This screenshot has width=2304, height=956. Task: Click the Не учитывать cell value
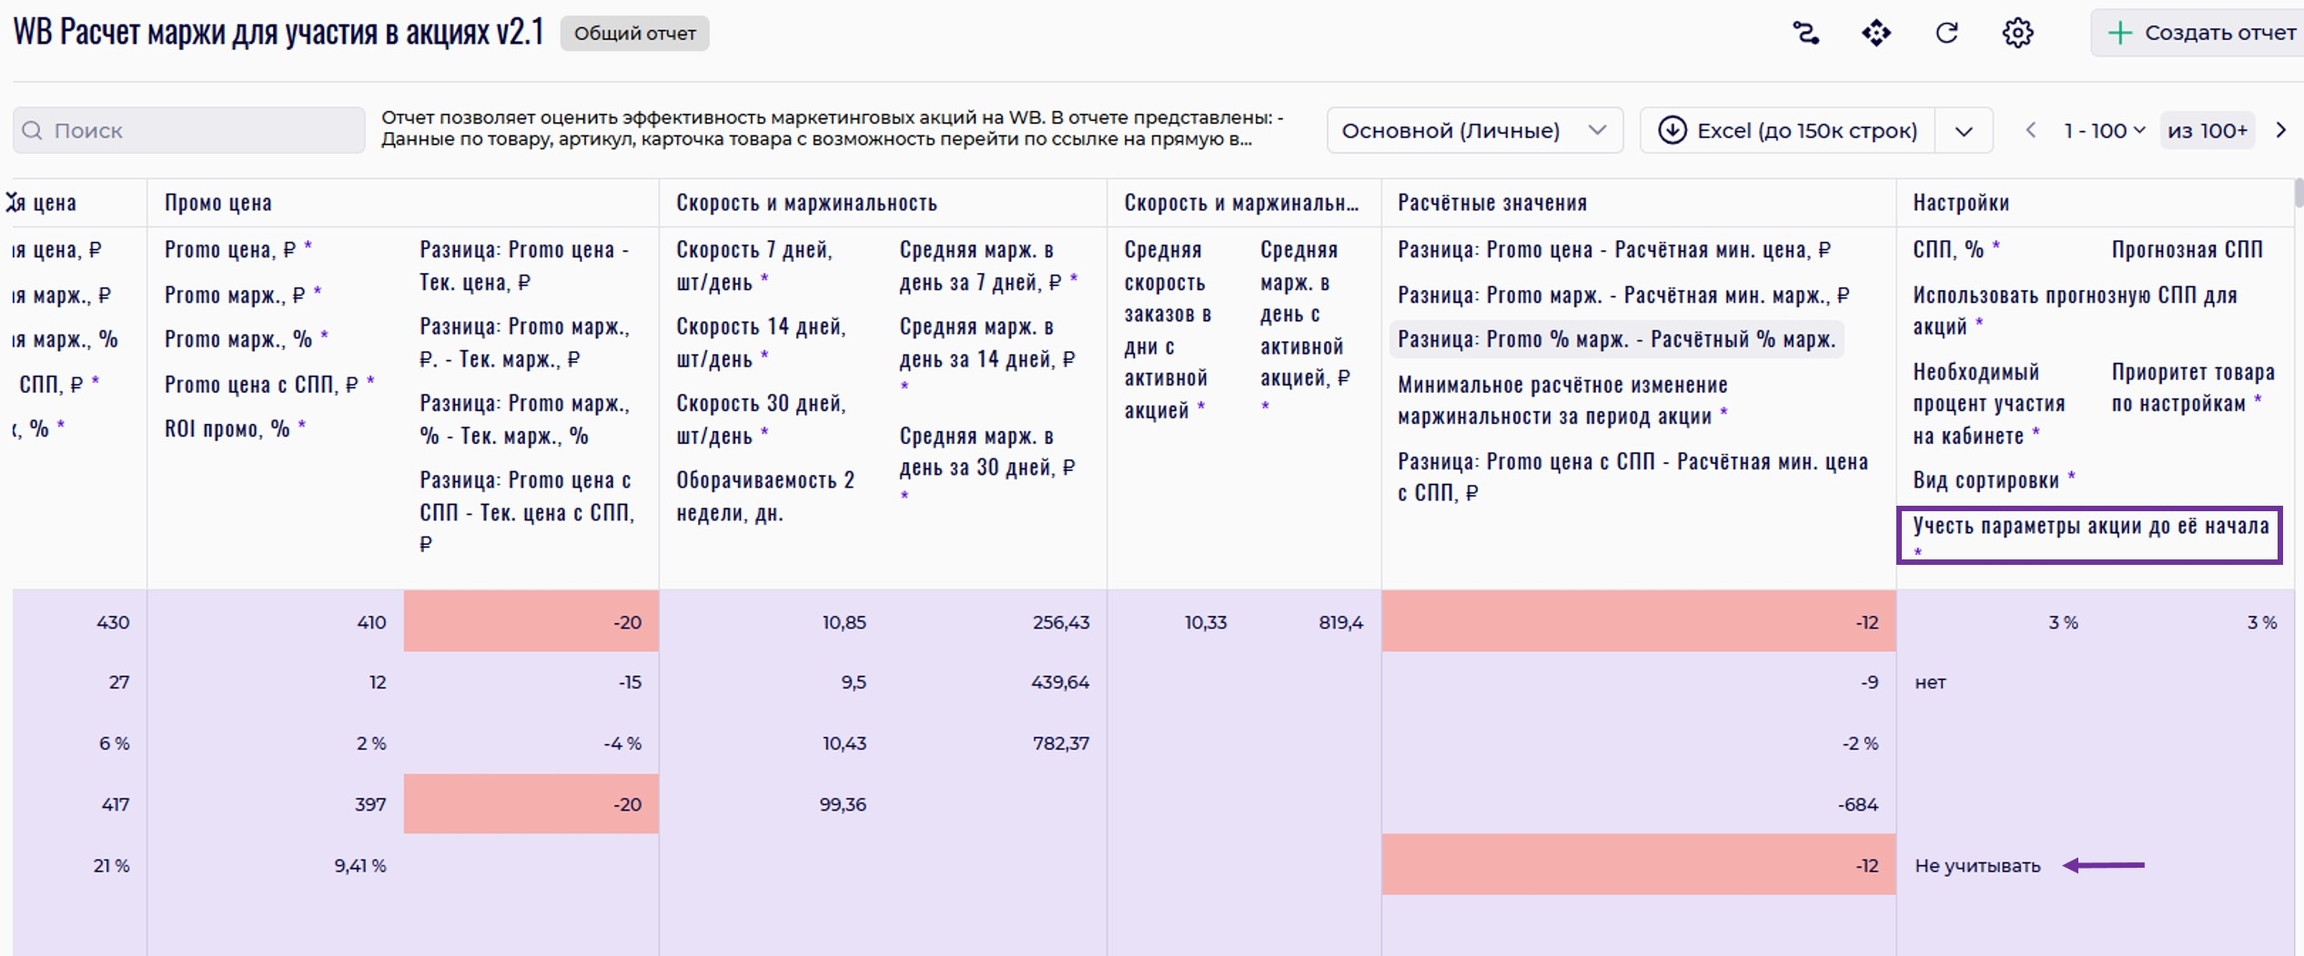(x=1977, y=866)
